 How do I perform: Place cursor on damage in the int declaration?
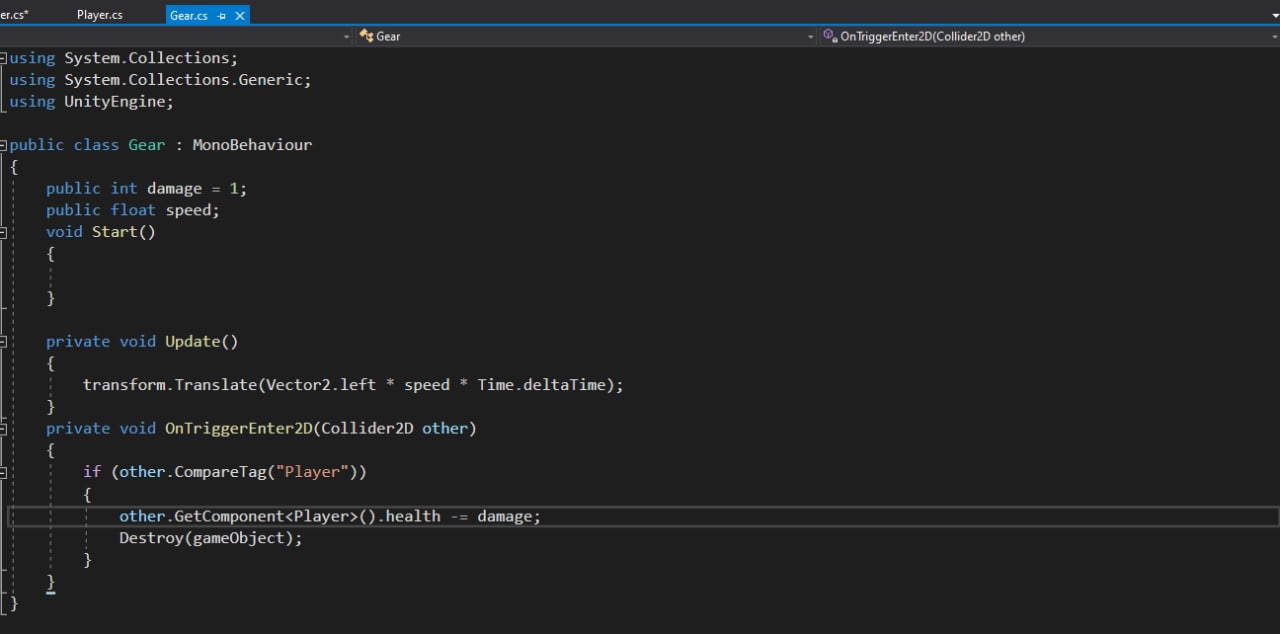point(174,189)
